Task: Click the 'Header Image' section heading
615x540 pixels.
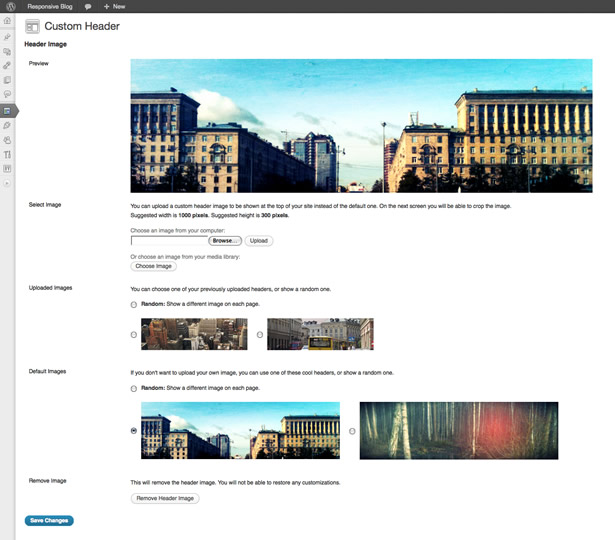Action: pos(45,44)
